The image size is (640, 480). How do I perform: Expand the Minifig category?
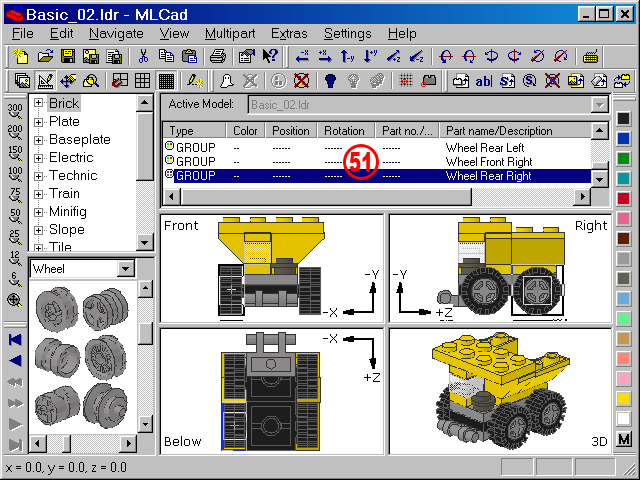38,212
